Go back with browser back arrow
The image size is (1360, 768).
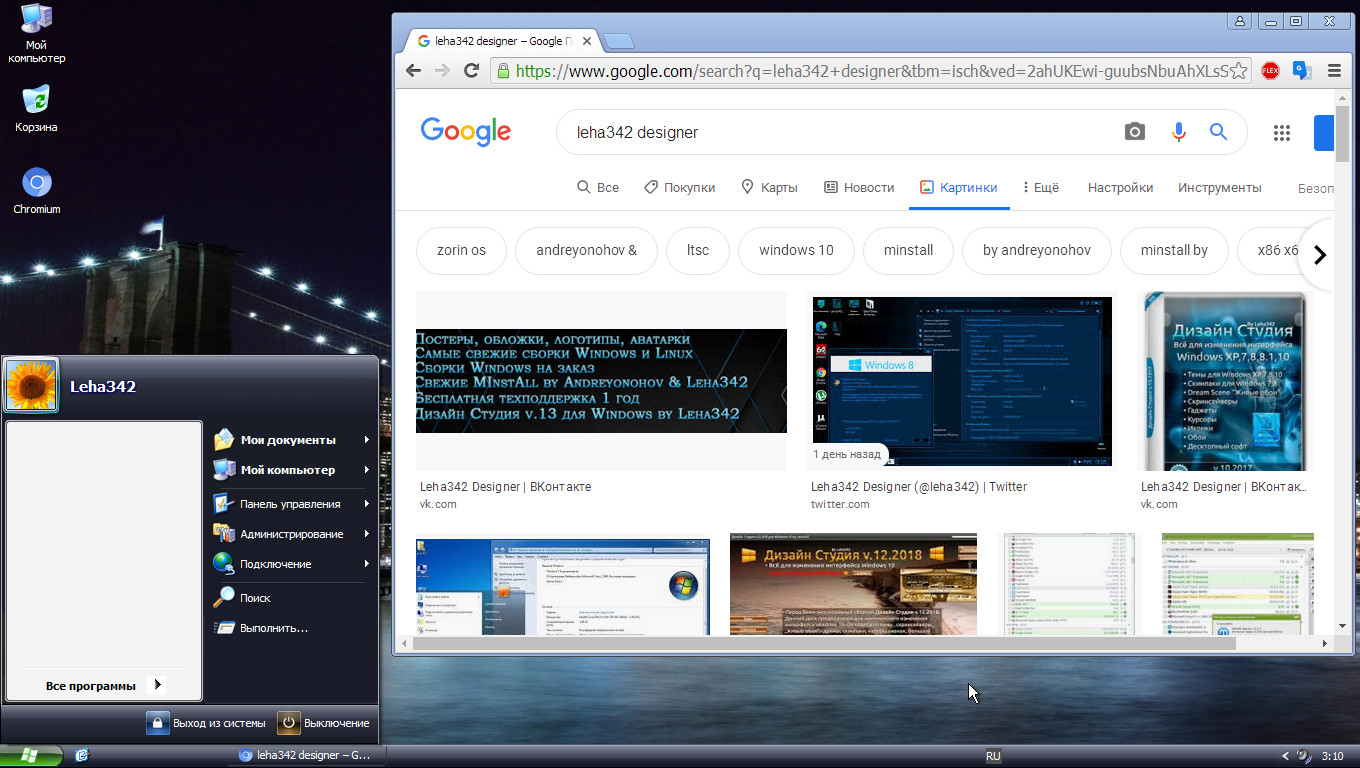413,71
